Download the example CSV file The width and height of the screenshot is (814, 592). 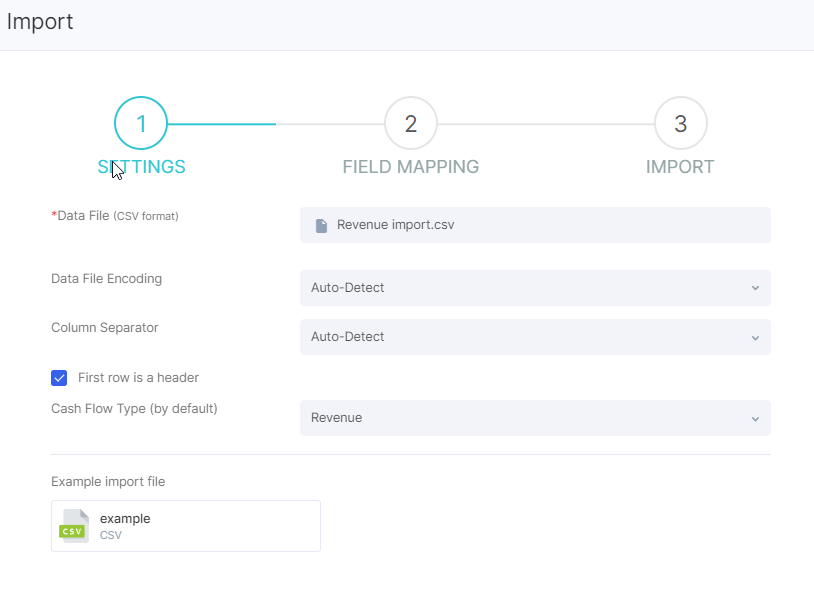[186, 526]
